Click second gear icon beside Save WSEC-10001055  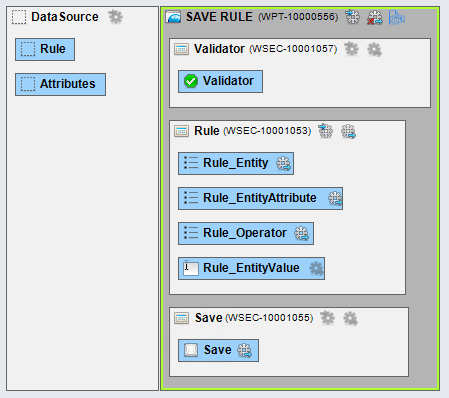(x=350, y=318)
